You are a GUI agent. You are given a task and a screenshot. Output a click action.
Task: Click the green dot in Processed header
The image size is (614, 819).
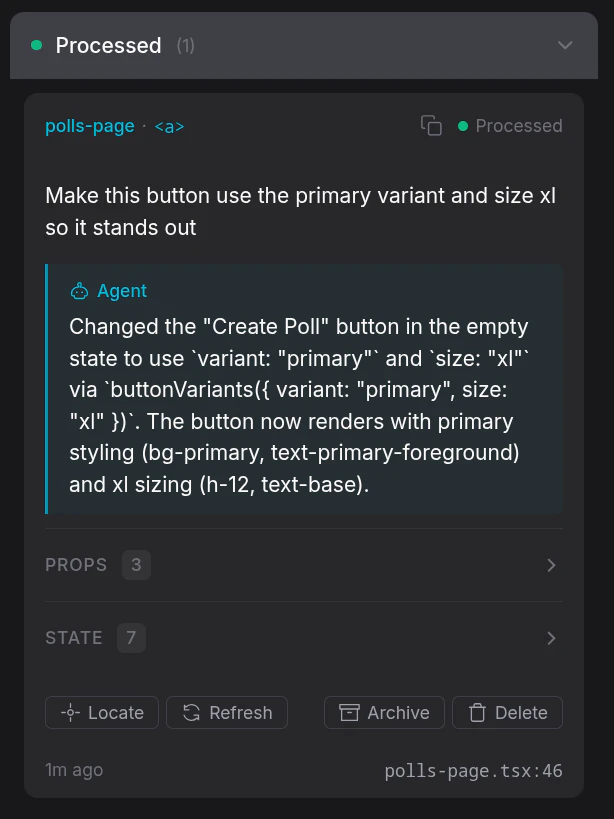pyautogui.click(x=37, y=45)
